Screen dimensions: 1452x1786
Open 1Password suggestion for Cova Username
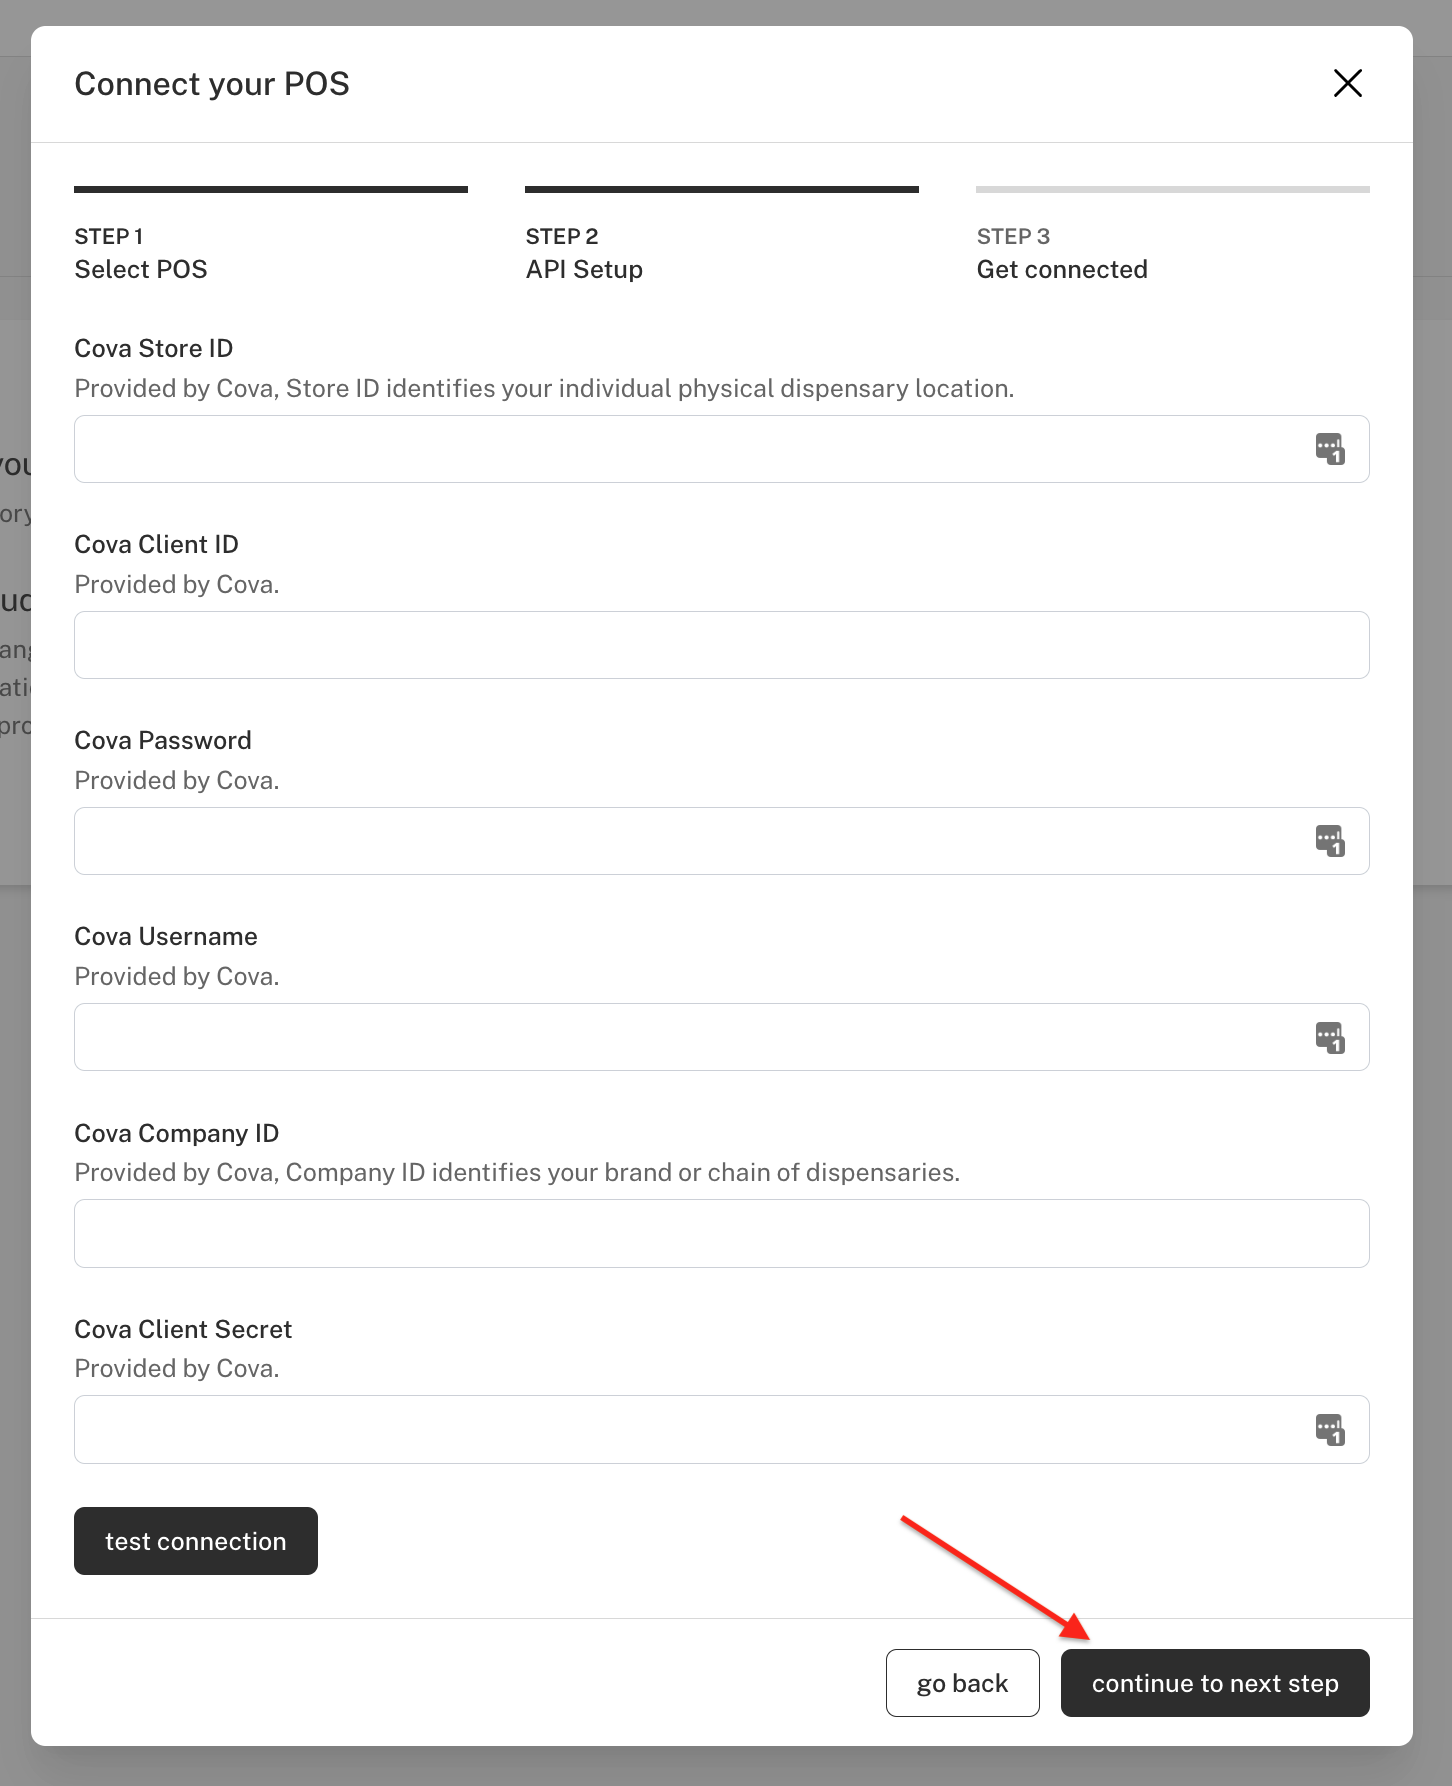pyautogui.click(x=1330, y=1037)
